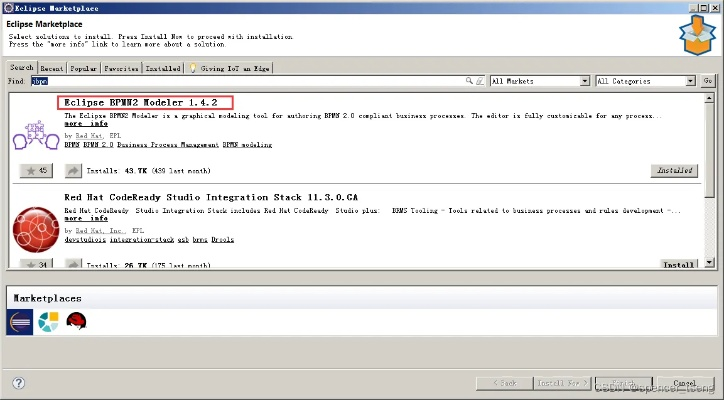Star the Eclipse BPMN2 Modeler entry
Screen dimensions: 724x400
point(36,171)
